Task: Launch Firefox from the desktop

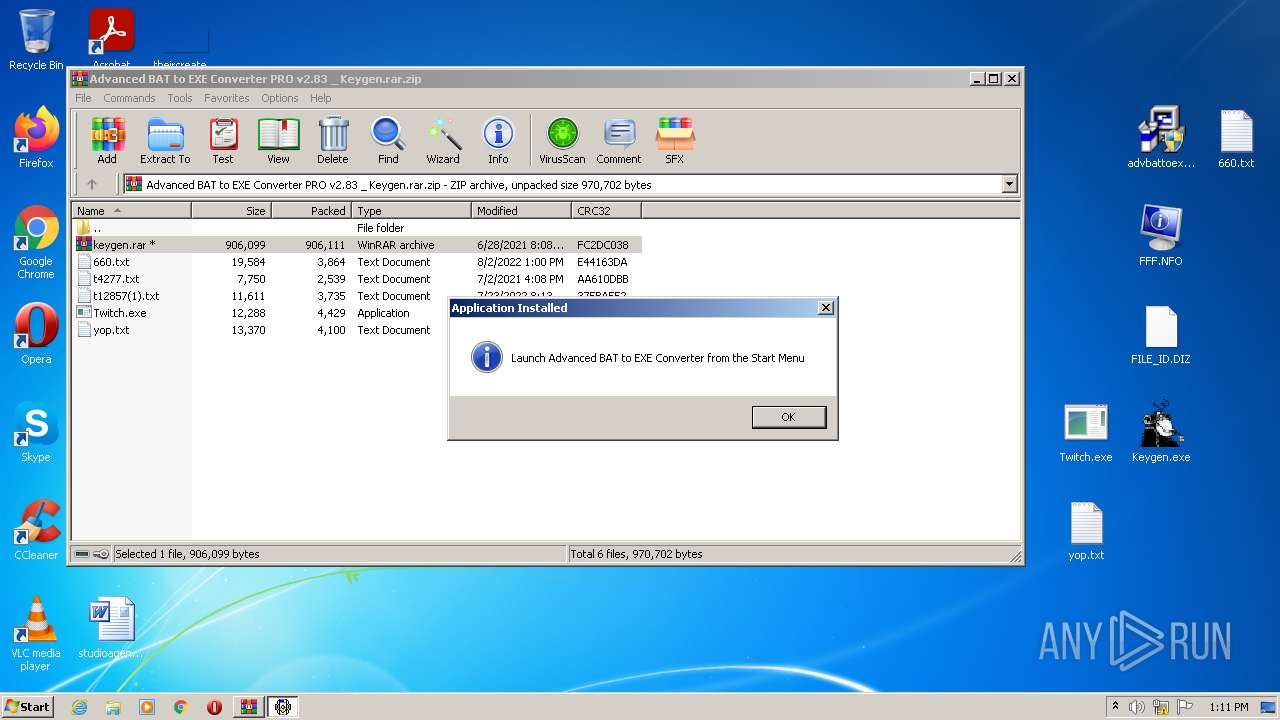Action: pyautogui.click(x=36, y=138)
